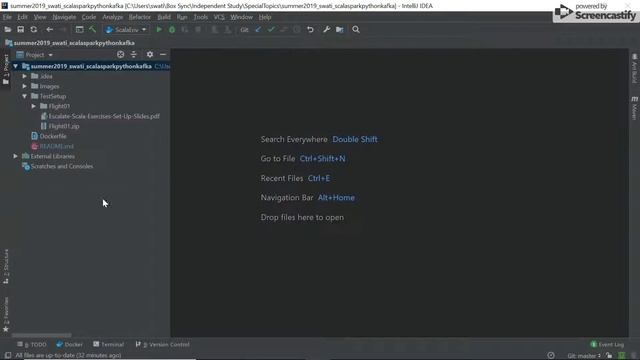The width and height of the screenshot is (640, 360).
Task: Click the Collapse All icon in Project panel
Action: click(x=133, y=54)
